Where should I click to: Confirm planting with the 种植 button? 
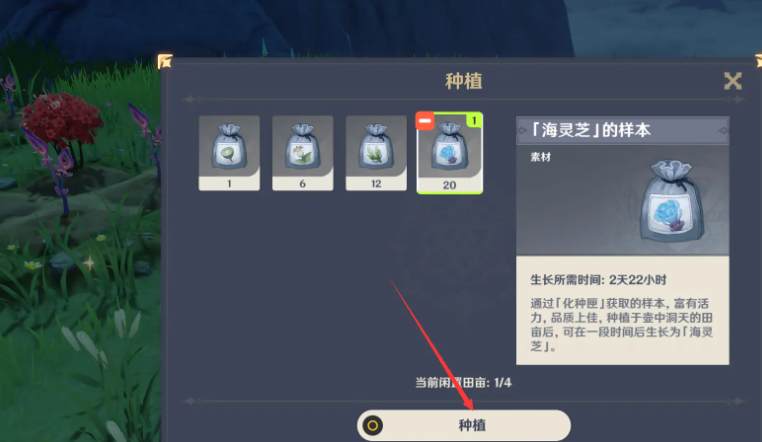pyautogui.click(x=464, y=425)
